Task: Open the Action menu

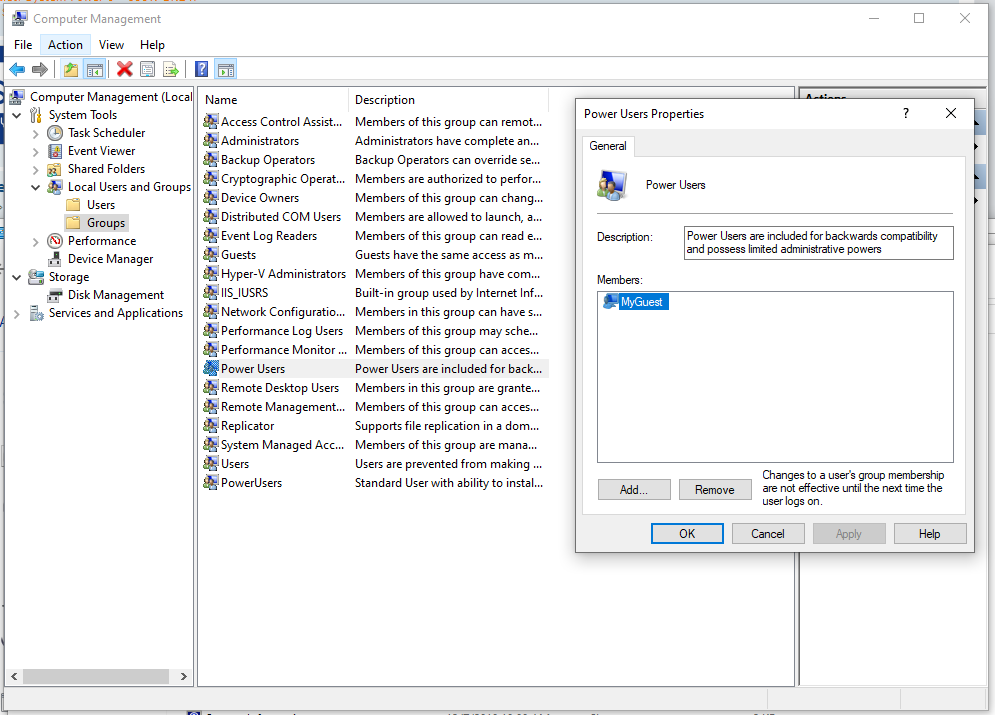Action: 65,45
